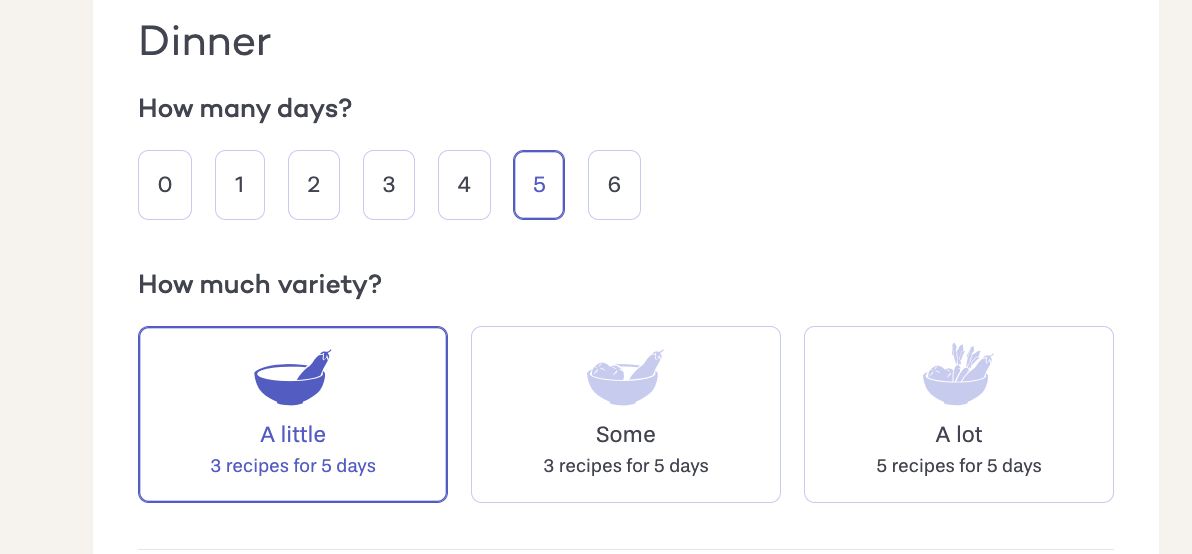
Task: Click the selected 5 days button
Action: coord(539,185)
